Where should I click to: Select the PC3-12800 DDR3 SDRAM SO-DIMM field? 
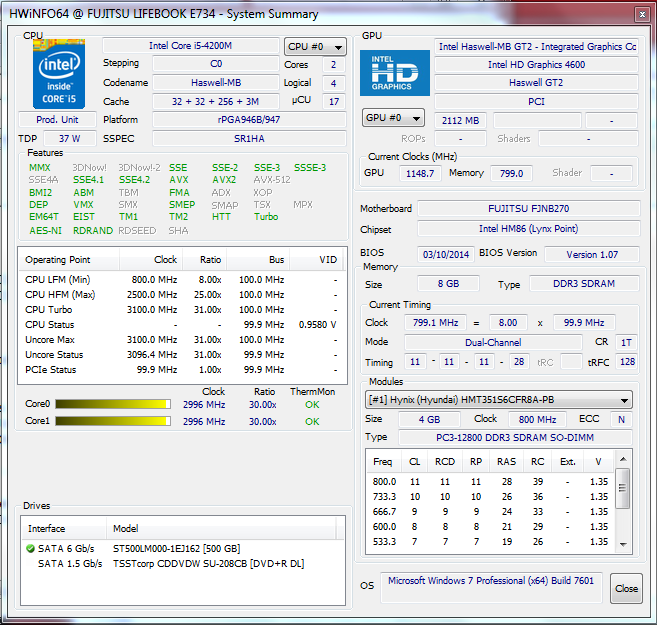tap(515, 438)
